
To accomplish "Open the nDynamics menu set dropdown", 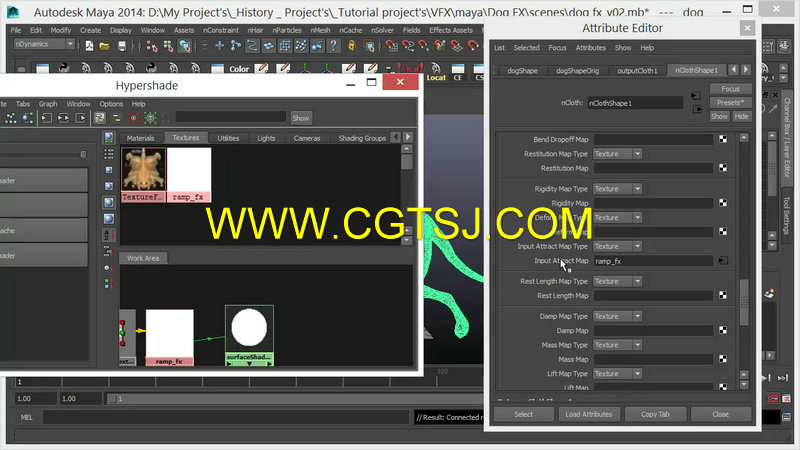I will tap(44, 44).
